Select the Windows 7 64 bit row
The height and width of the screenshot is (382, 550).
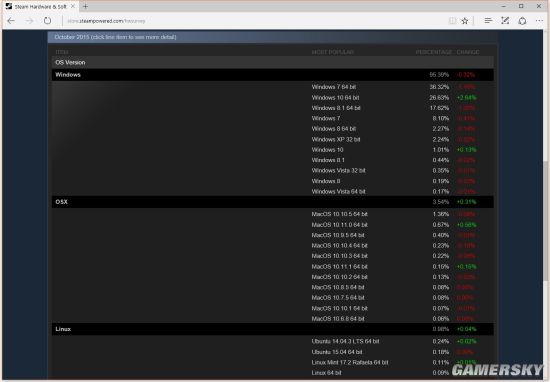(x=273, y=87)
